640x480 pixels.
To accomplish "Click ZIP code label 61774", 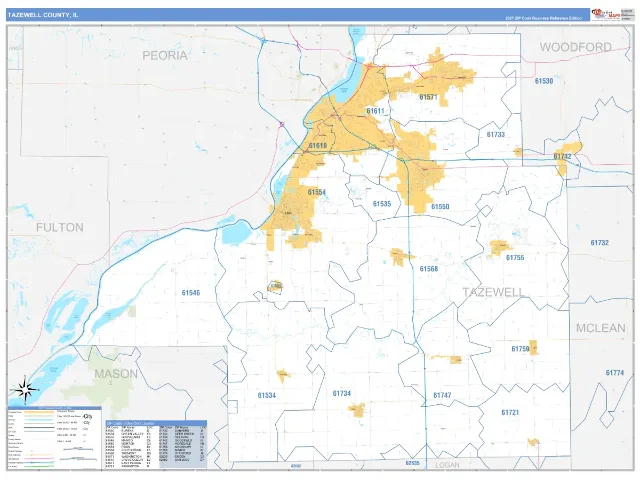I will (614, 373).
